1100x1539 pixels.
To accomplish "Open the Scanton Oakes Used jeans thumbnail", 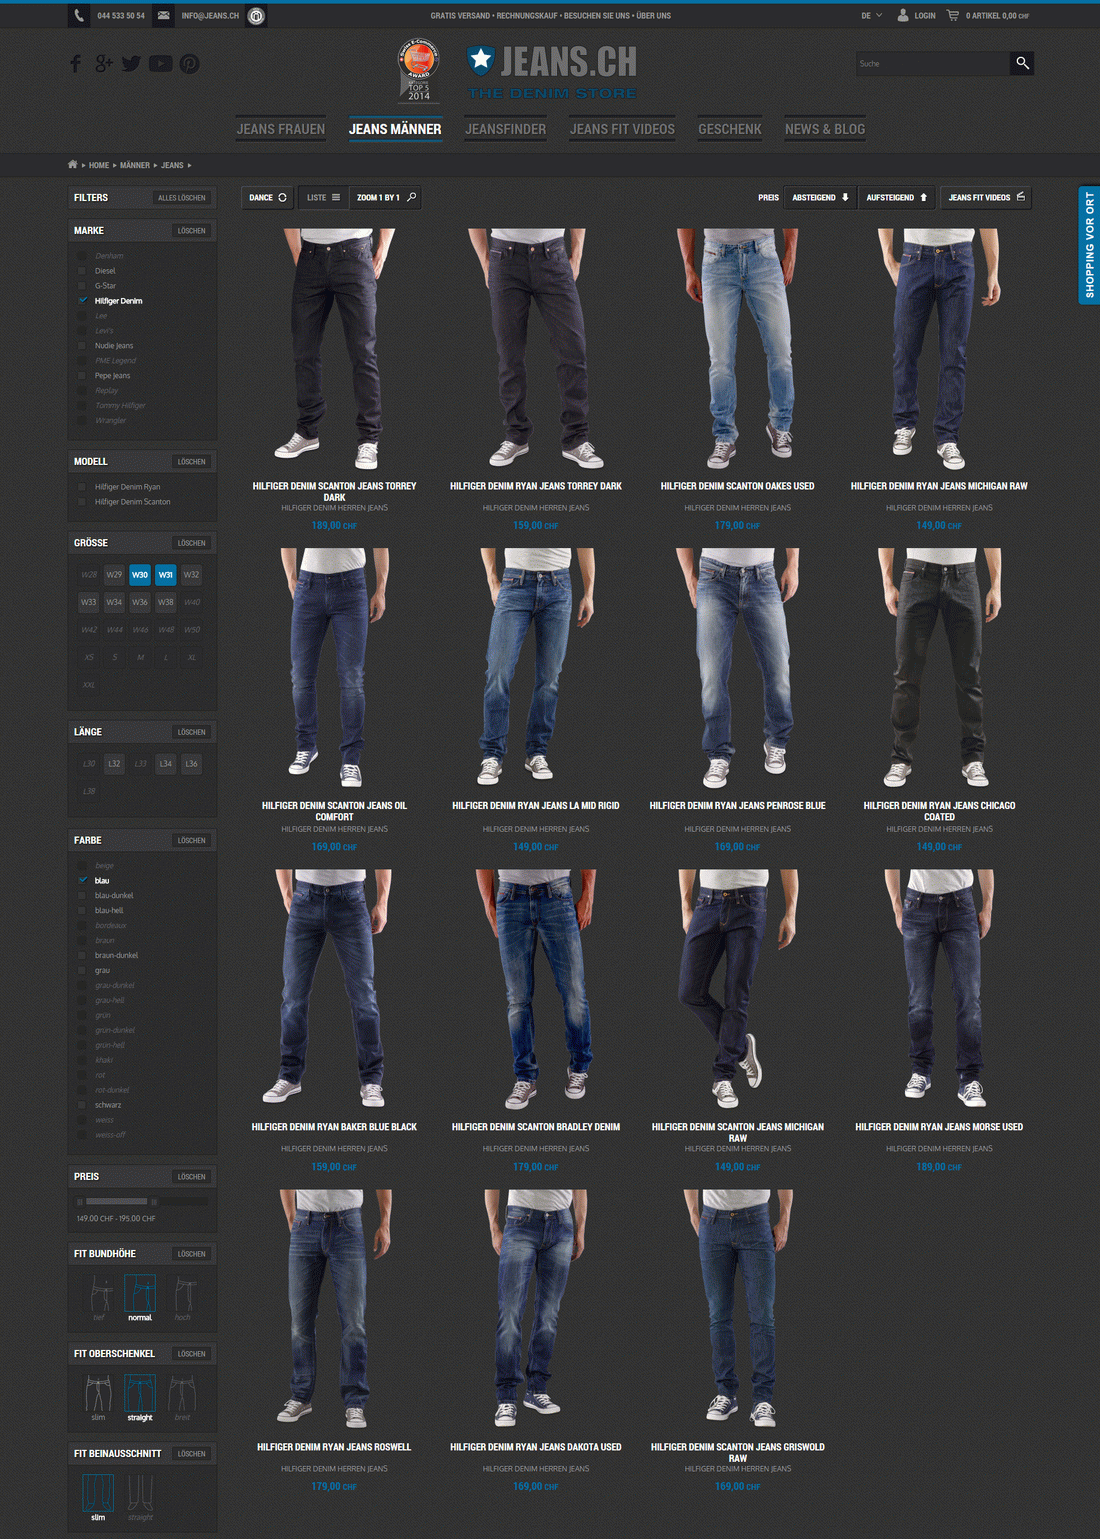I will pyautogui.click(x=737, y=349).
